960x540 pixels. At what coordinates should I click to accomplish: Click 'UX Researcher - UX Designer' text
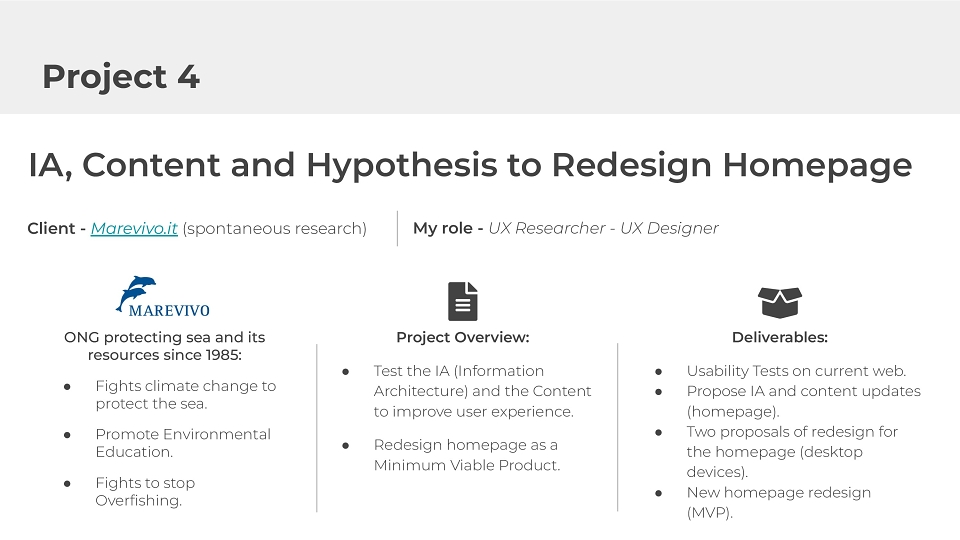(603, 228)
